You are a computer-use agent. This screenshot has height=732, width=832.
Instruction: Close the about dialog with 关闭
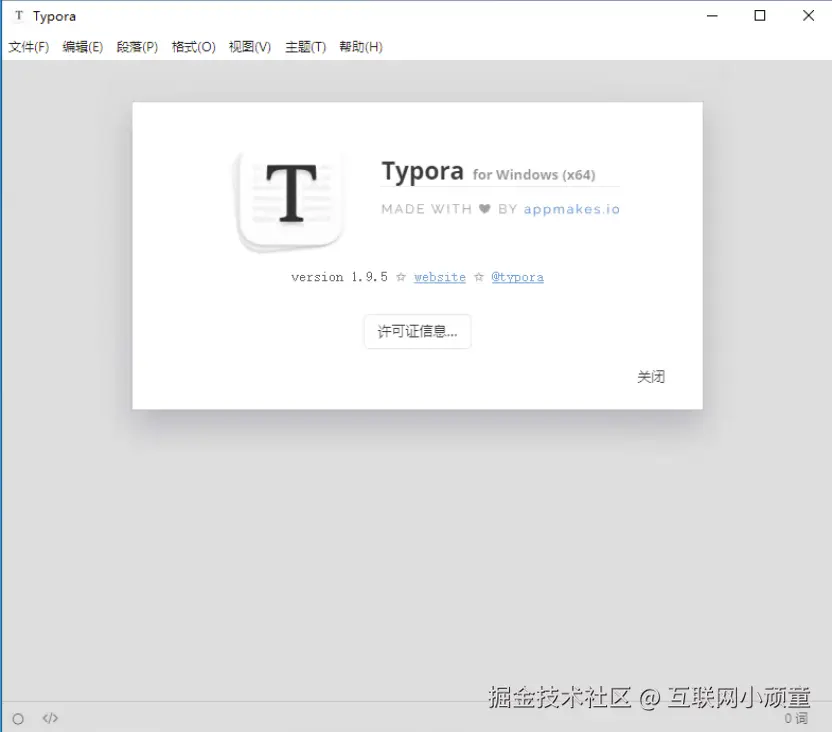tap(651, 377)
